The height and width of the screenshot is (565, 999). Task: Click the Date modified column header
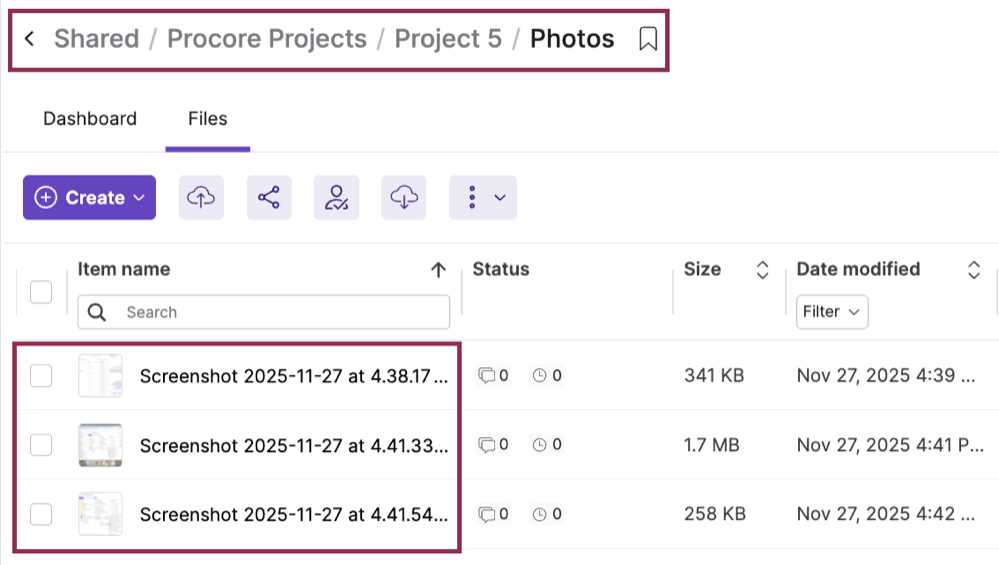pyautogui.click(x=858, y=269)
